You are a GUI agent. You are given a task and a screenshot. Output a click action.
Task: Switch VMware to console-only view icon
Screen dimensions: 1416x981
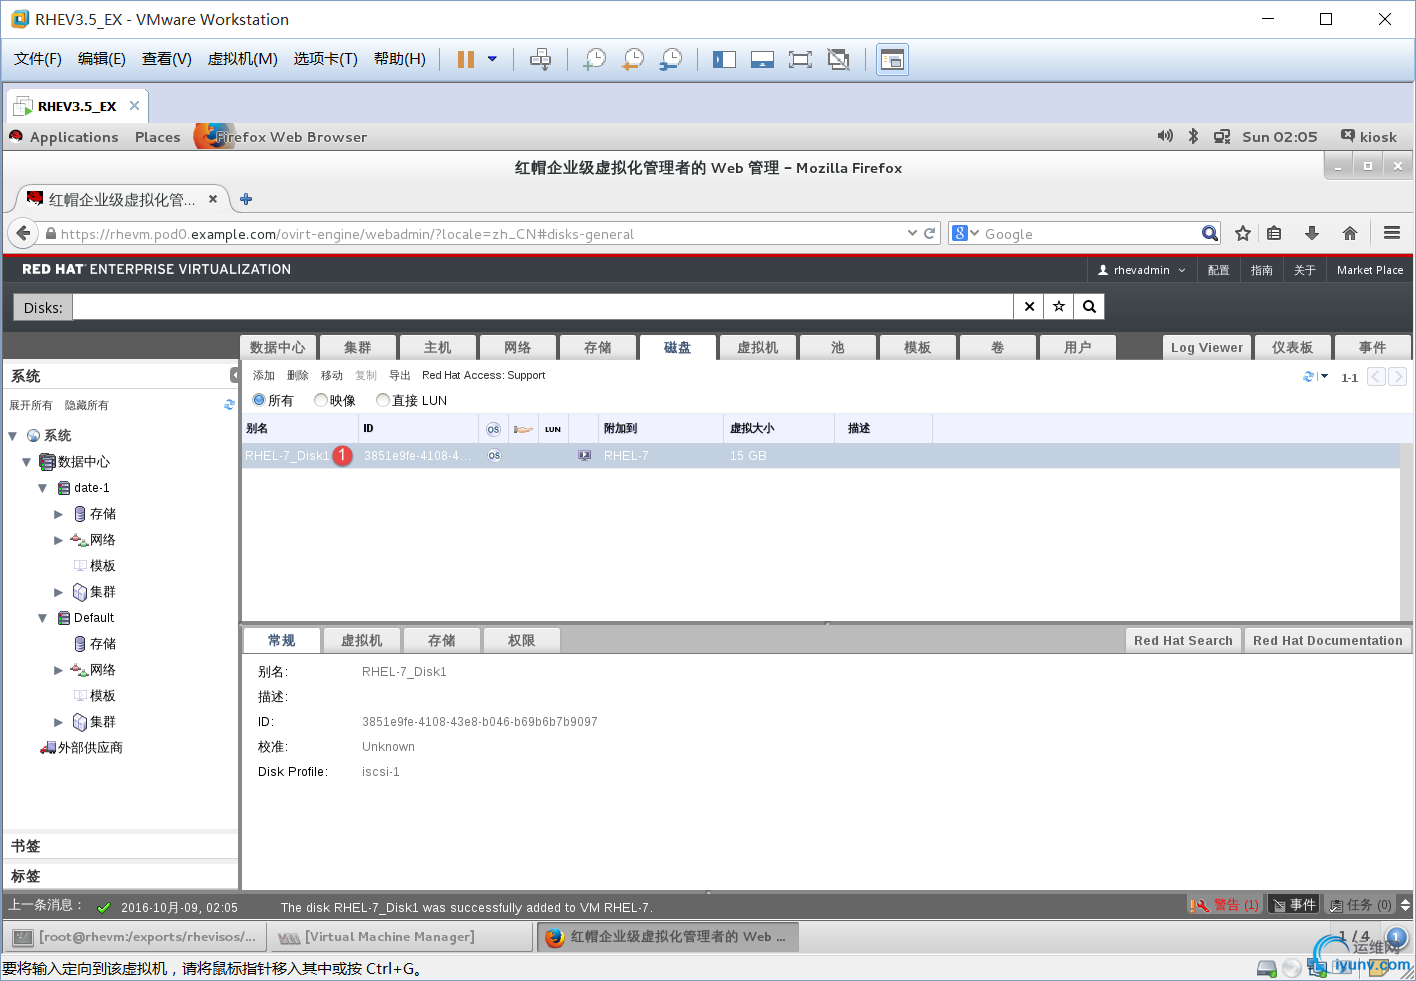coord(762,59)
